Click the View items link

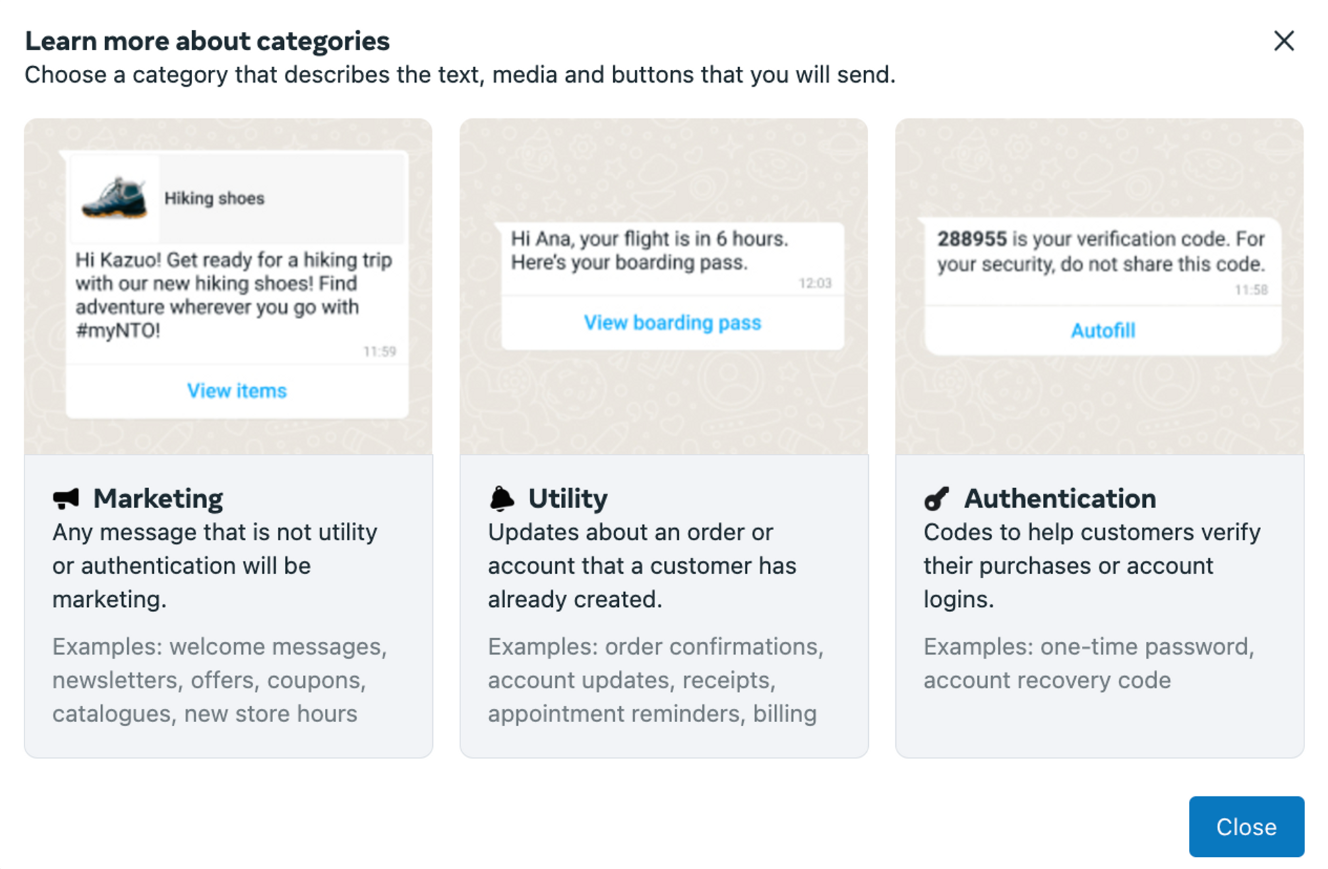(237, 391)
